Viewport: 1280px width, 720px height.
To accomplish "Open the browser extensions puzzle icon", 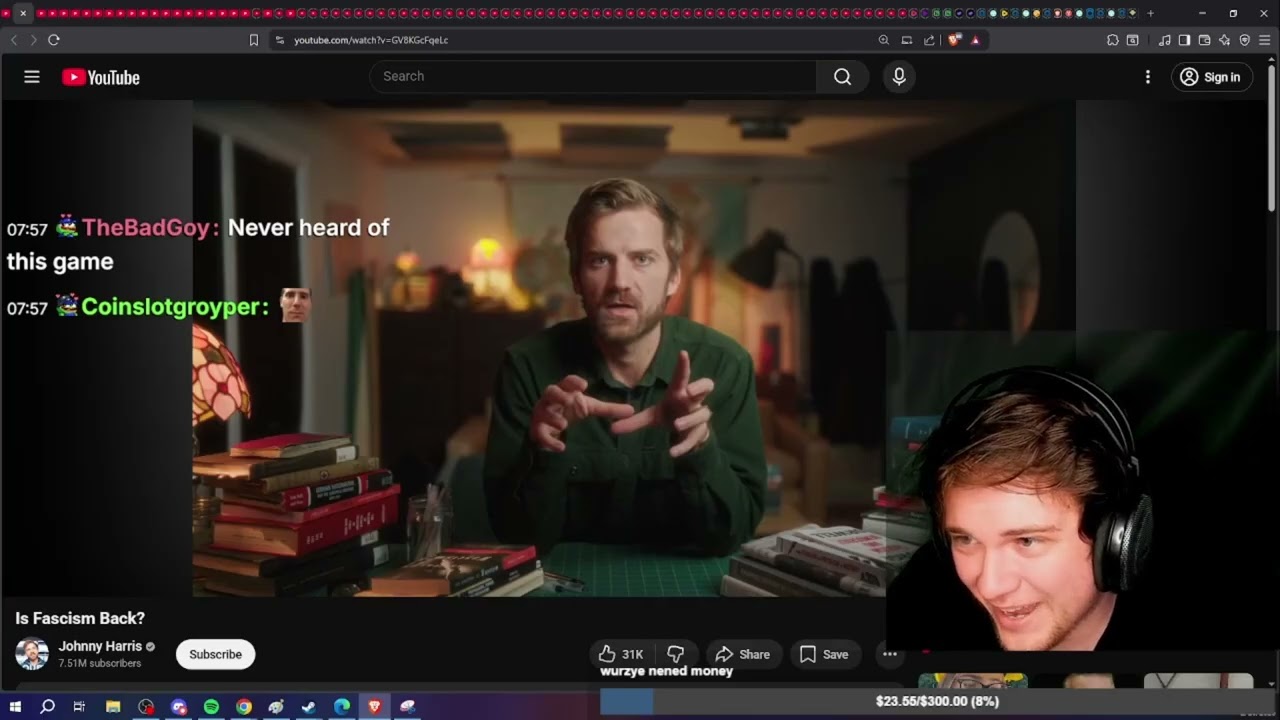I will [x=1113, y=40].
